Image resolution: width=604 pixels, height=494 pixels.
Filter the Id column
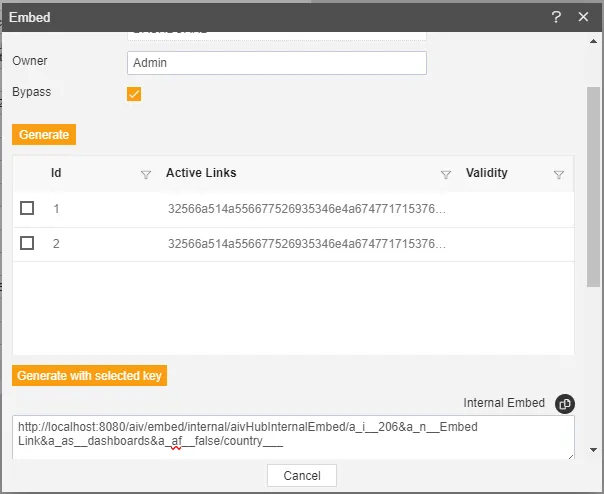tap(146, 175)
